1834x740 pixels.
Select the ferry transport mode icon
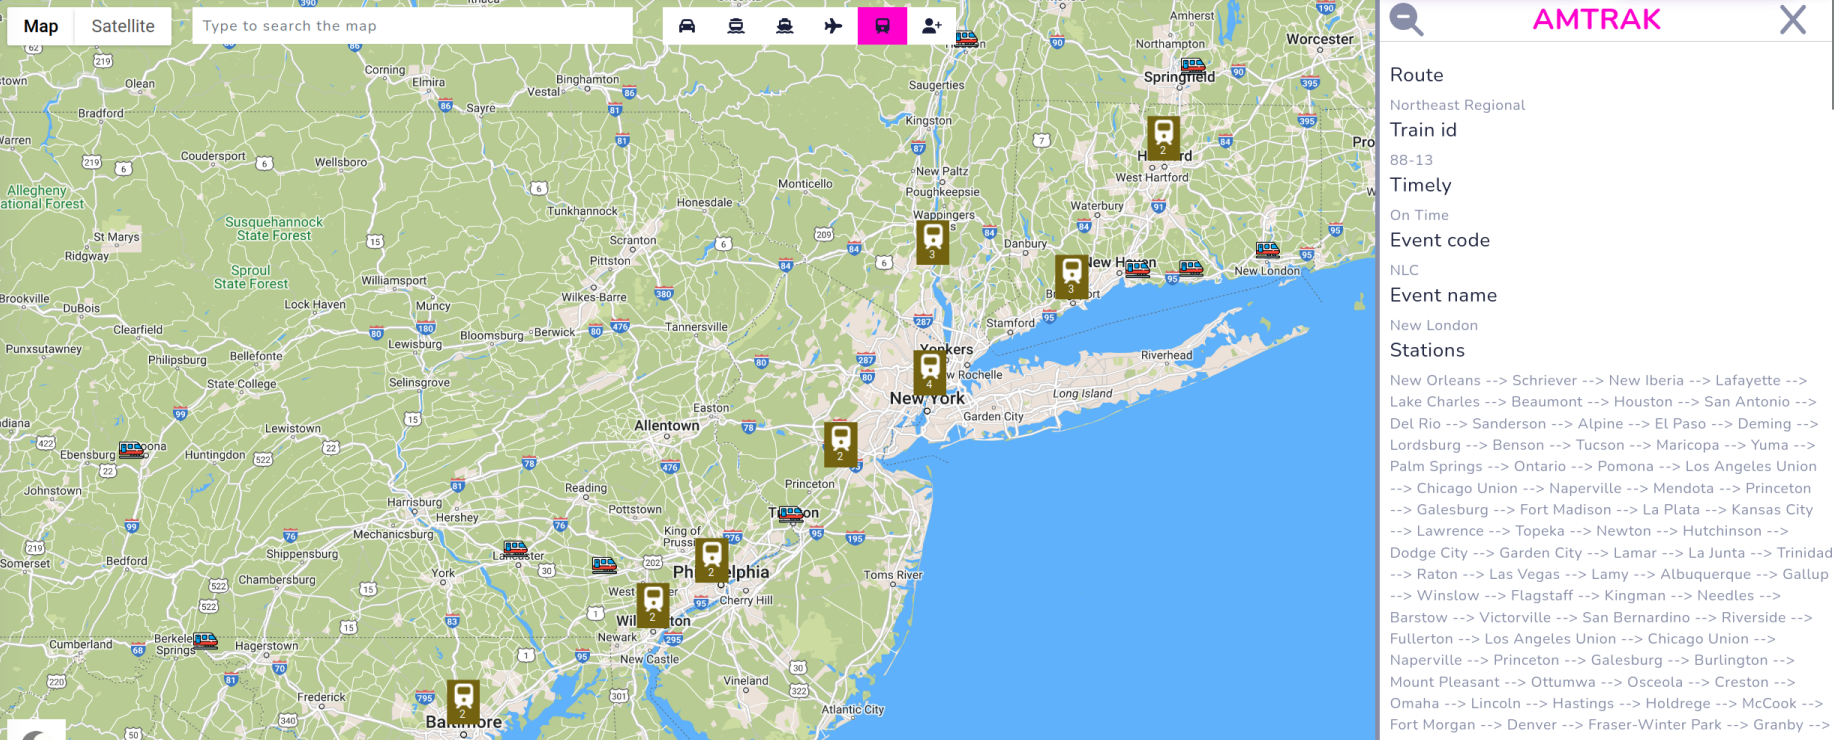(x=736, y=26)
